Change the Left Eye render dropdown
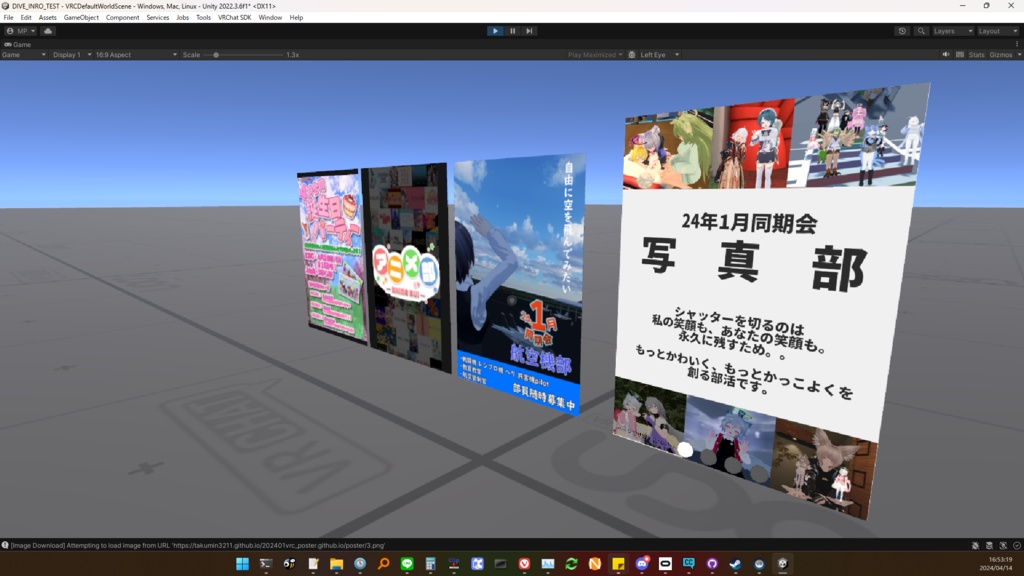This screenshot has height=576, width=1024. coord(660,55)
